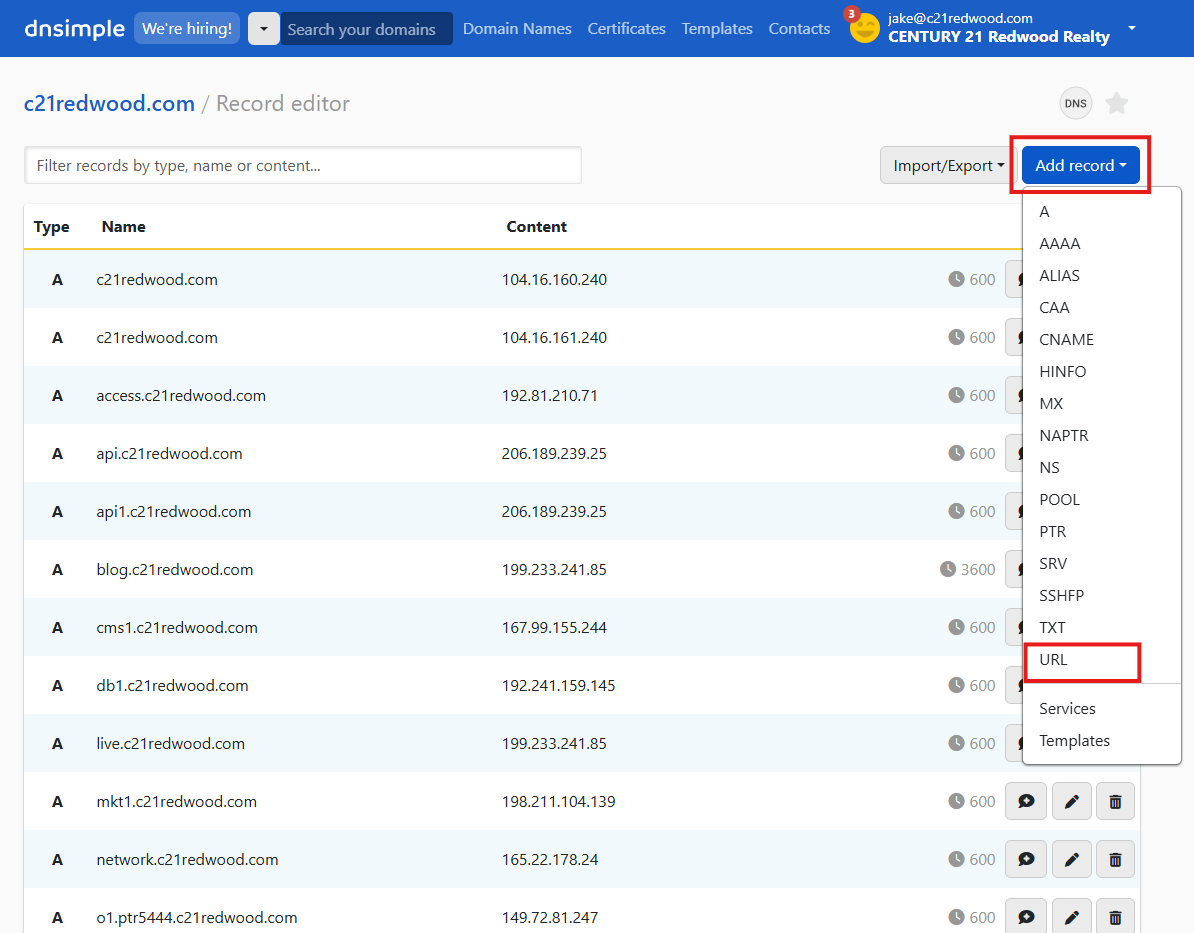1194x933 pixels.
Task: Focus the filter records input field
Action: 303,166
